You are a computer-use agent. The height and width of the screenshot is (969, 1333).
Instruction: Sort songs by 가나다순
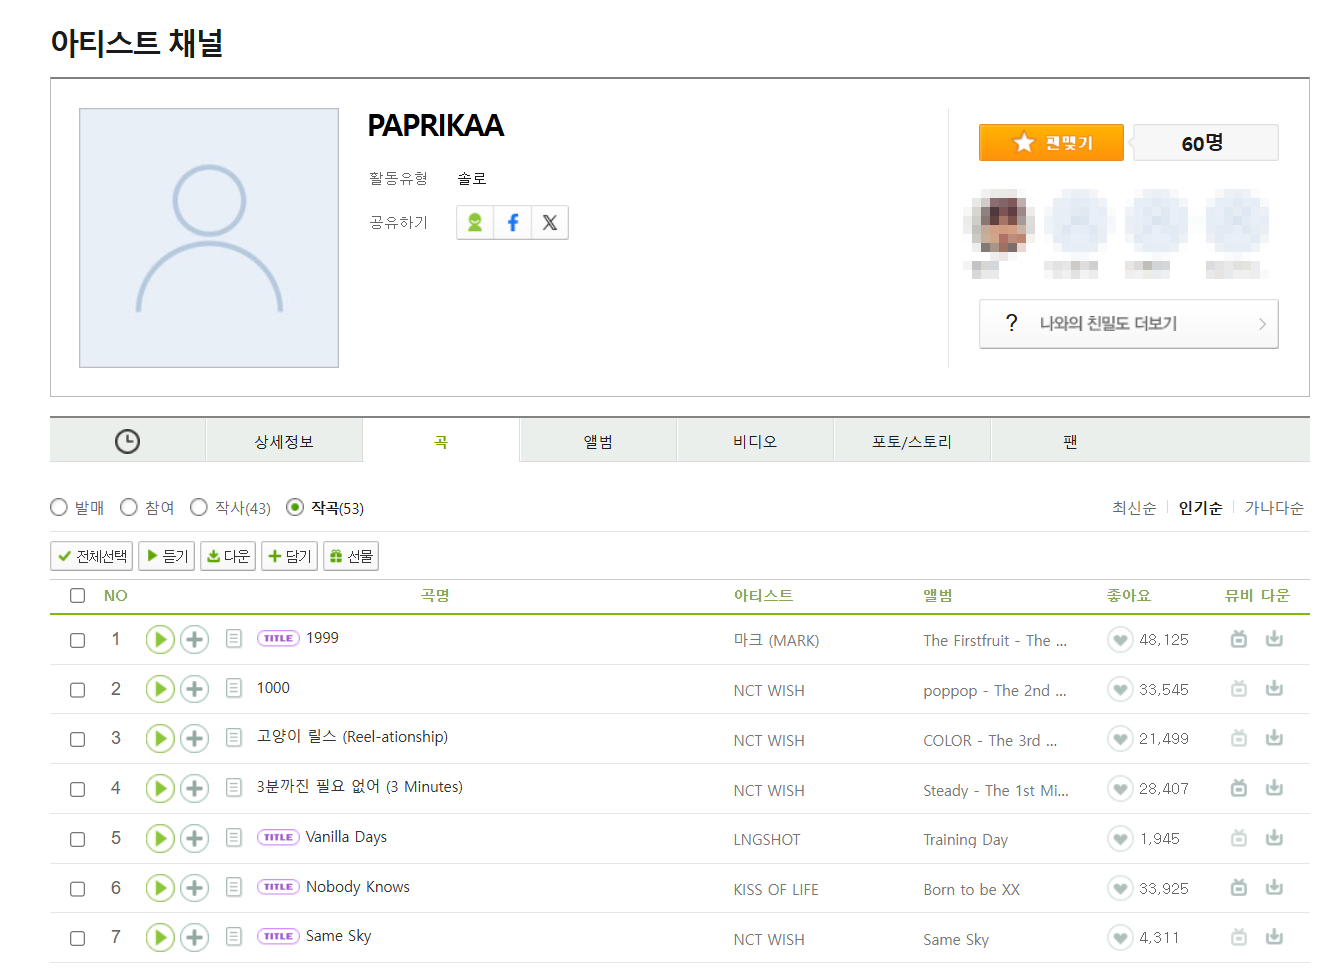pyautogui.click(x=1273, y=508)
